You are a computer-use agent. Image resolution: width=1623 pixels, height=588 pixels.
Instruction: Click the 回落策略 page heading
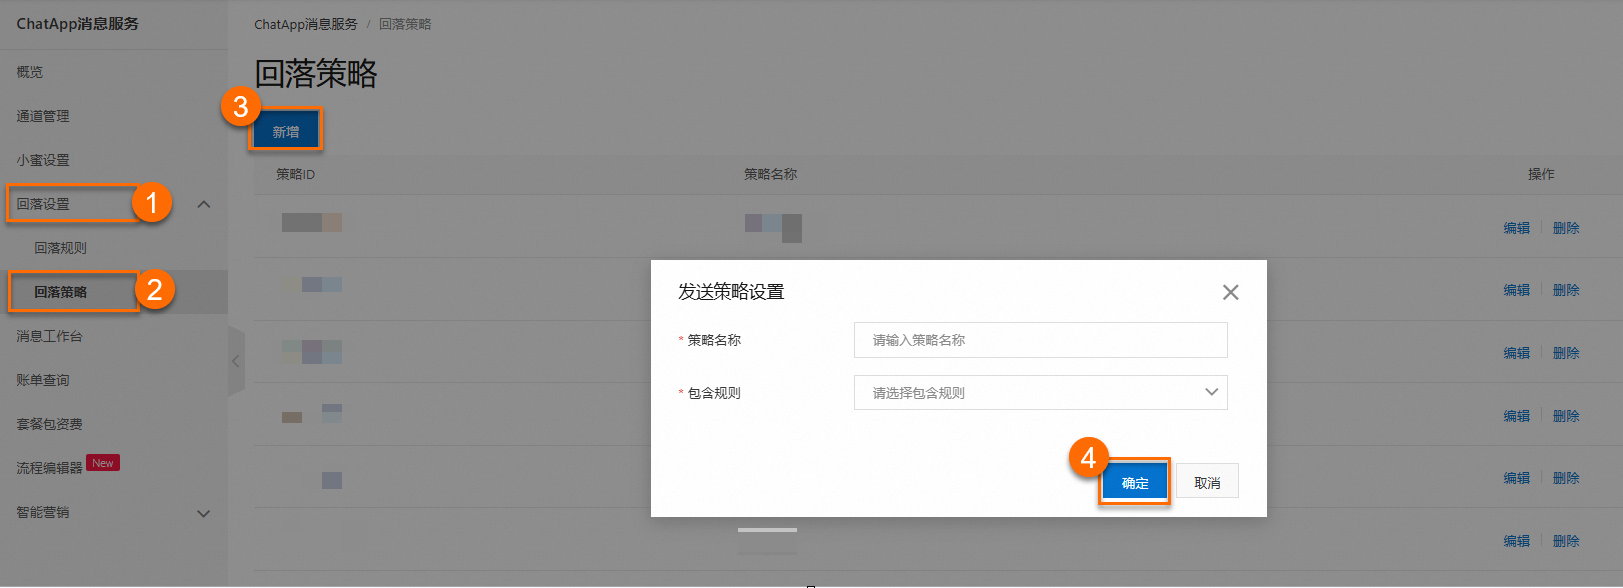[316, 74]
